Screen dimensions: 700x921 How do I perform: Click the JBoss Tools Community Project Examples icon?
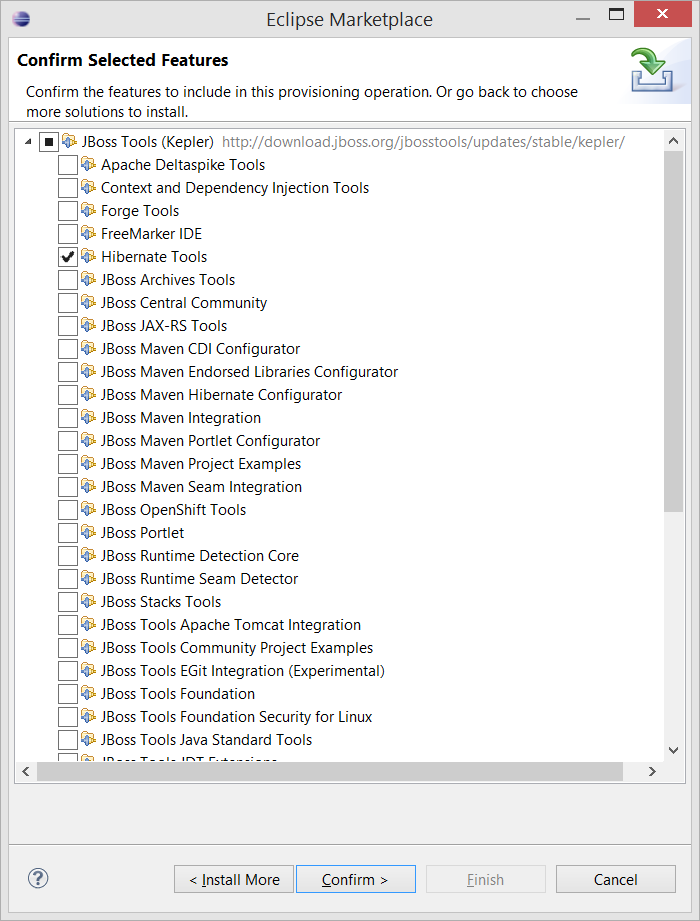click(x=88, y=647)
